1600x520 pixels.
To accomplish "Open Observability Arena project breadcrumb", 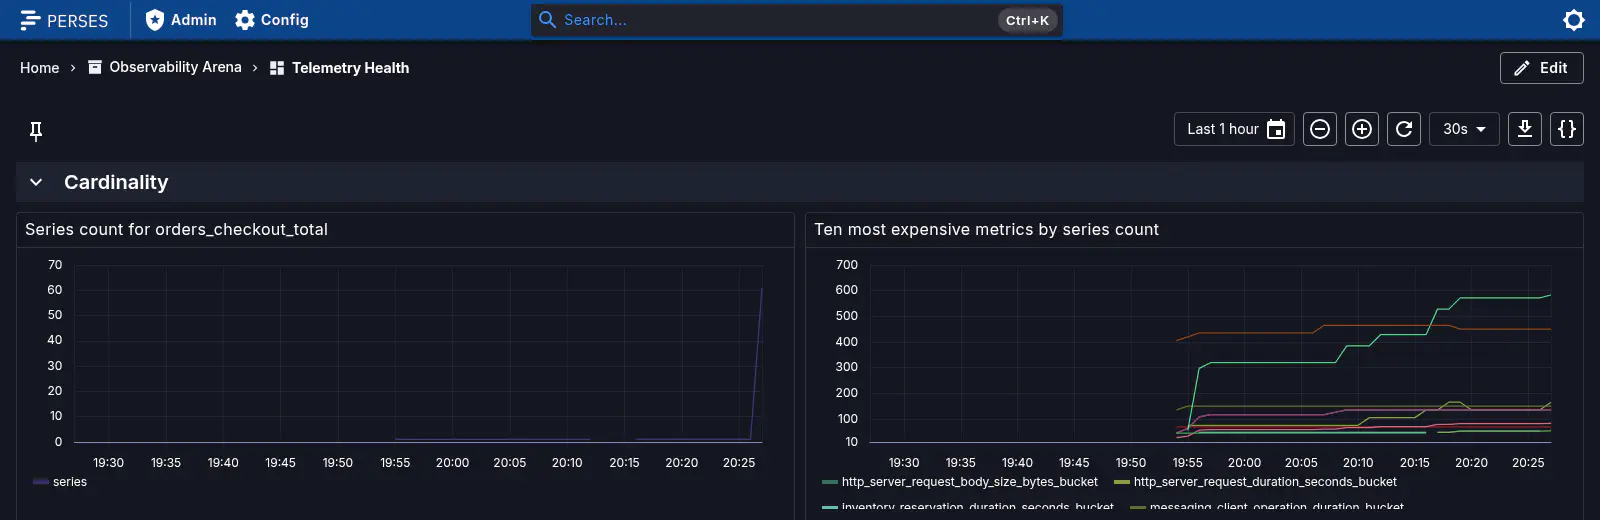I will pos(165,67).
